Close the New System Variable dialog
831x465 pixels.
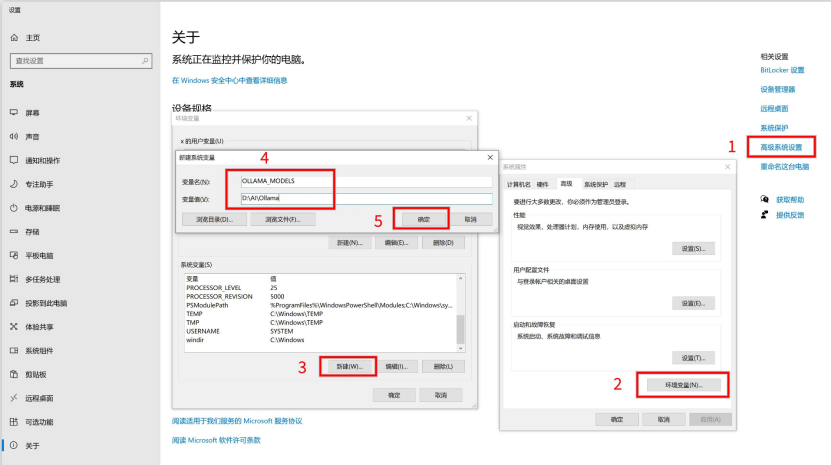(x=490, y=157)
